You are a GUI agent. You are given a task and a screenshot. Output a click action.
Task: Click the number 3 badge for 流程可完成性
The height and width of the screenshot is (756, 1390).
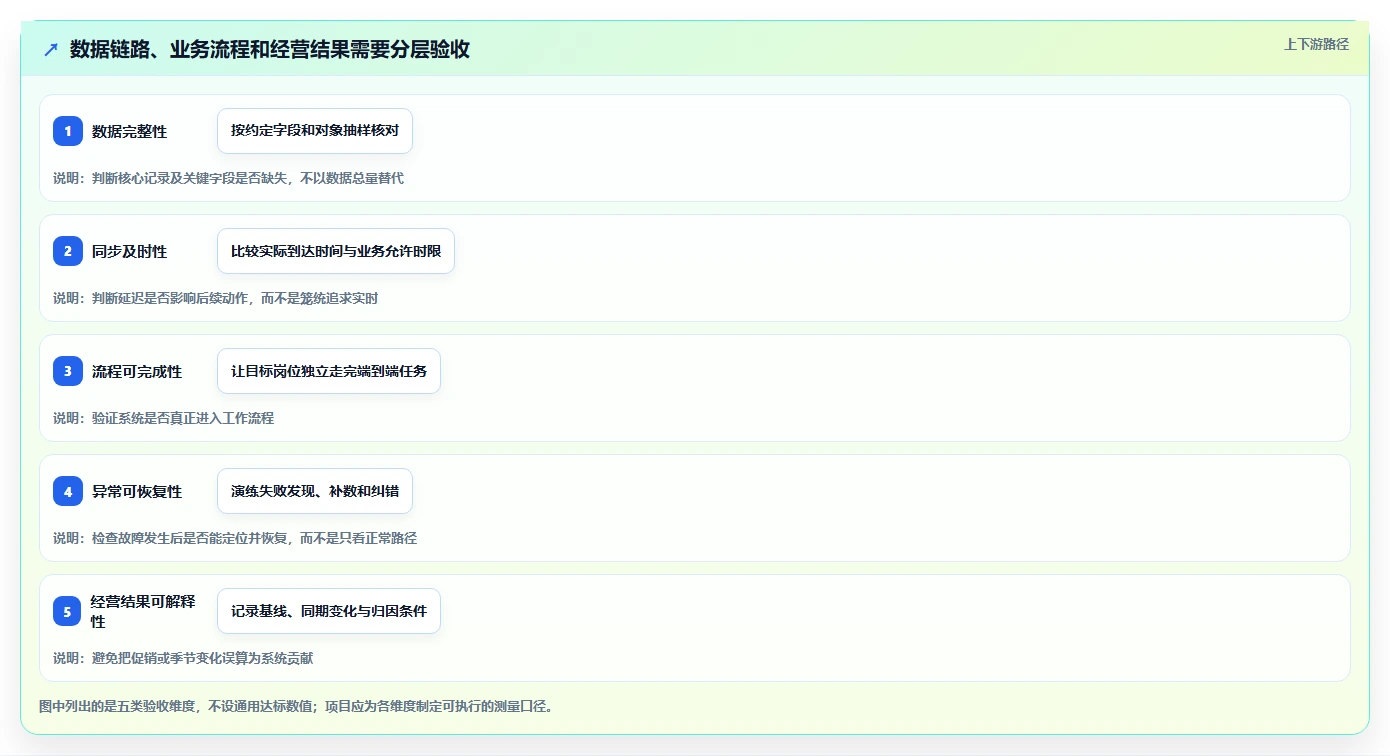click(68, 371)
